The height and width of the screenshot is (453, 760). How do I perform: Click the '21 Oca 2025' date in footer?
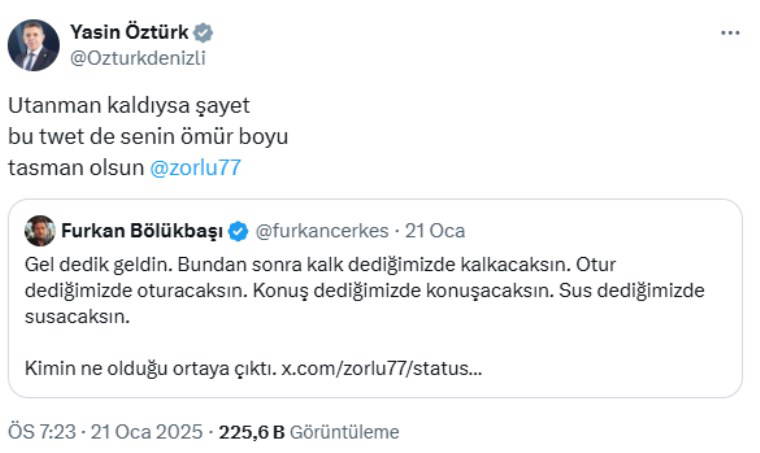[144, 432]
